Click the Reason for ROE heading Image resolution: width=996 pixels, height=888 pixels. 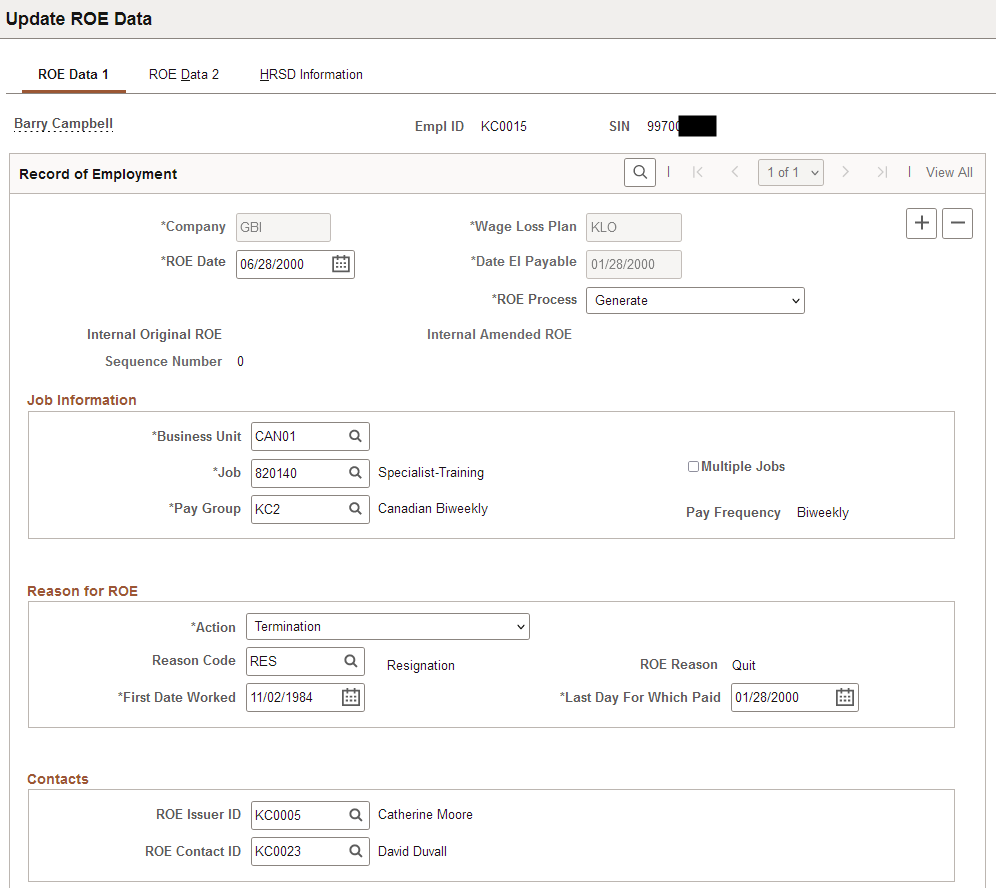pos(83,591)
